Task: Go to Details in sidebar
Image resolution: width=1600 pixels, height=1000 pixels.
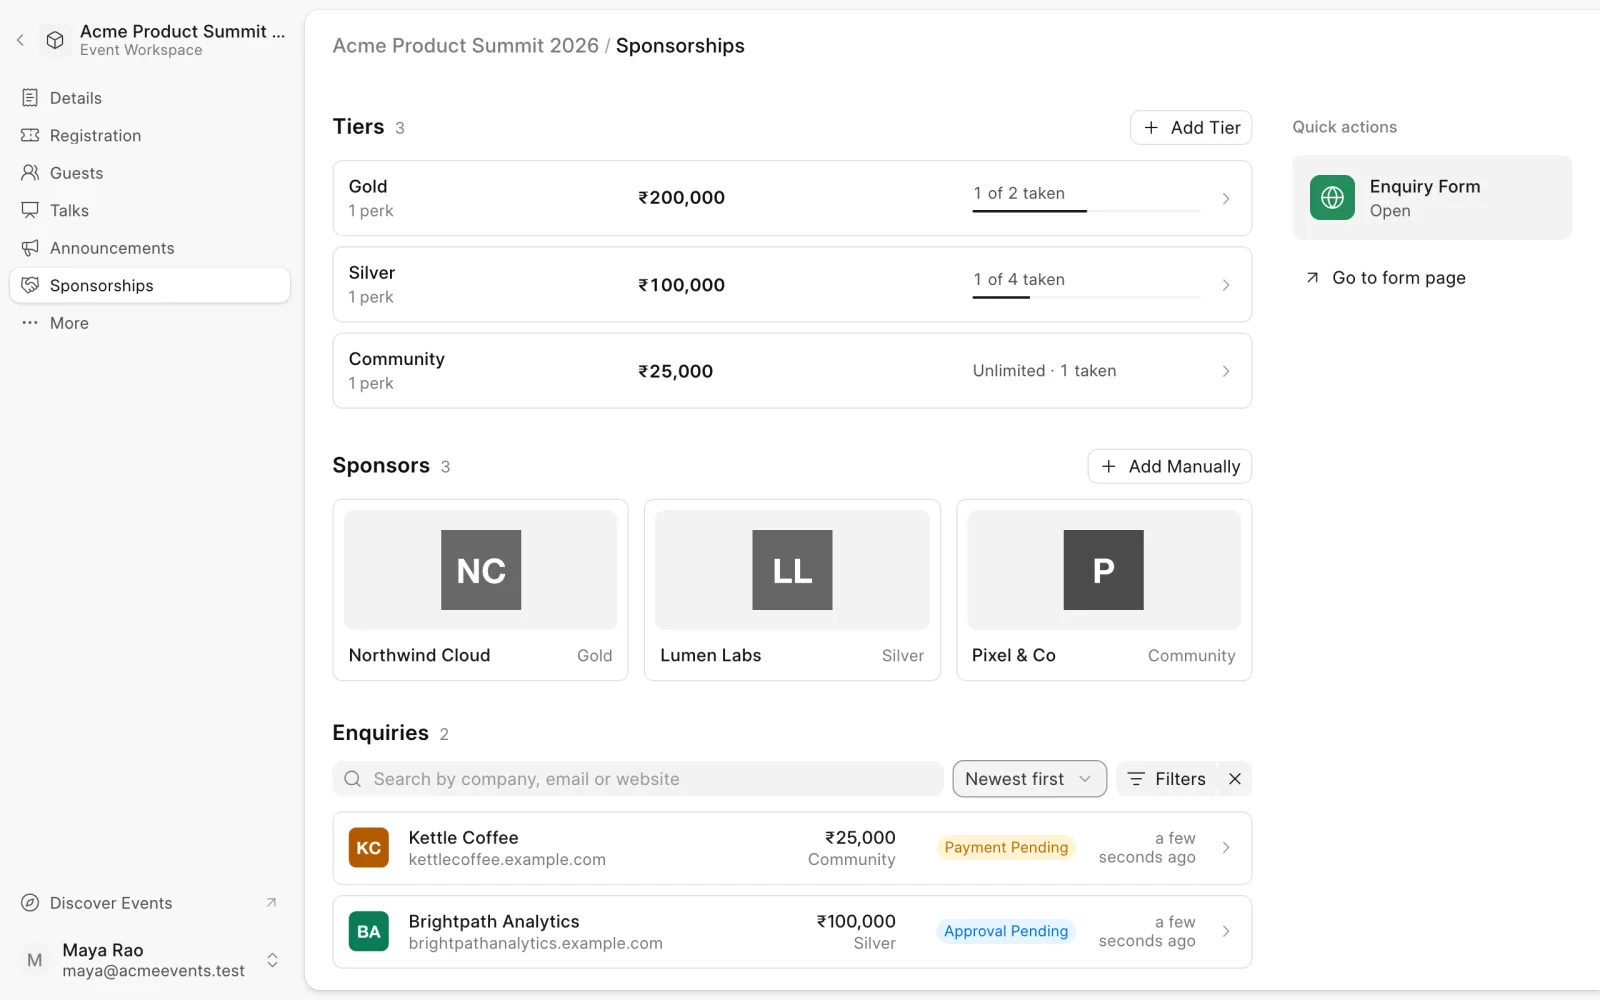Action: 150,98
